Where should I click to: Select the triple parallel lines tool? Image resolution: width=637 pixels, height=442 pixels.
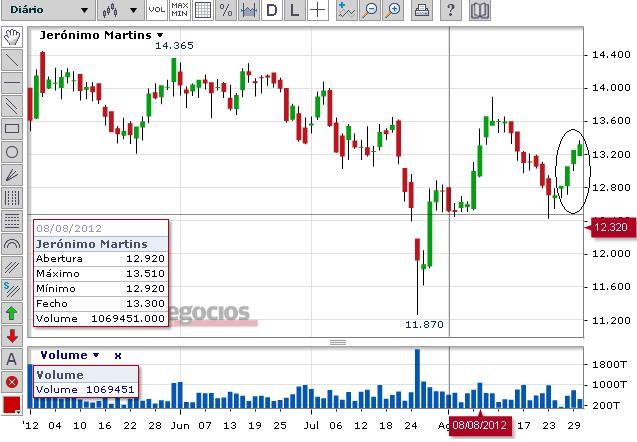point(12,267)
